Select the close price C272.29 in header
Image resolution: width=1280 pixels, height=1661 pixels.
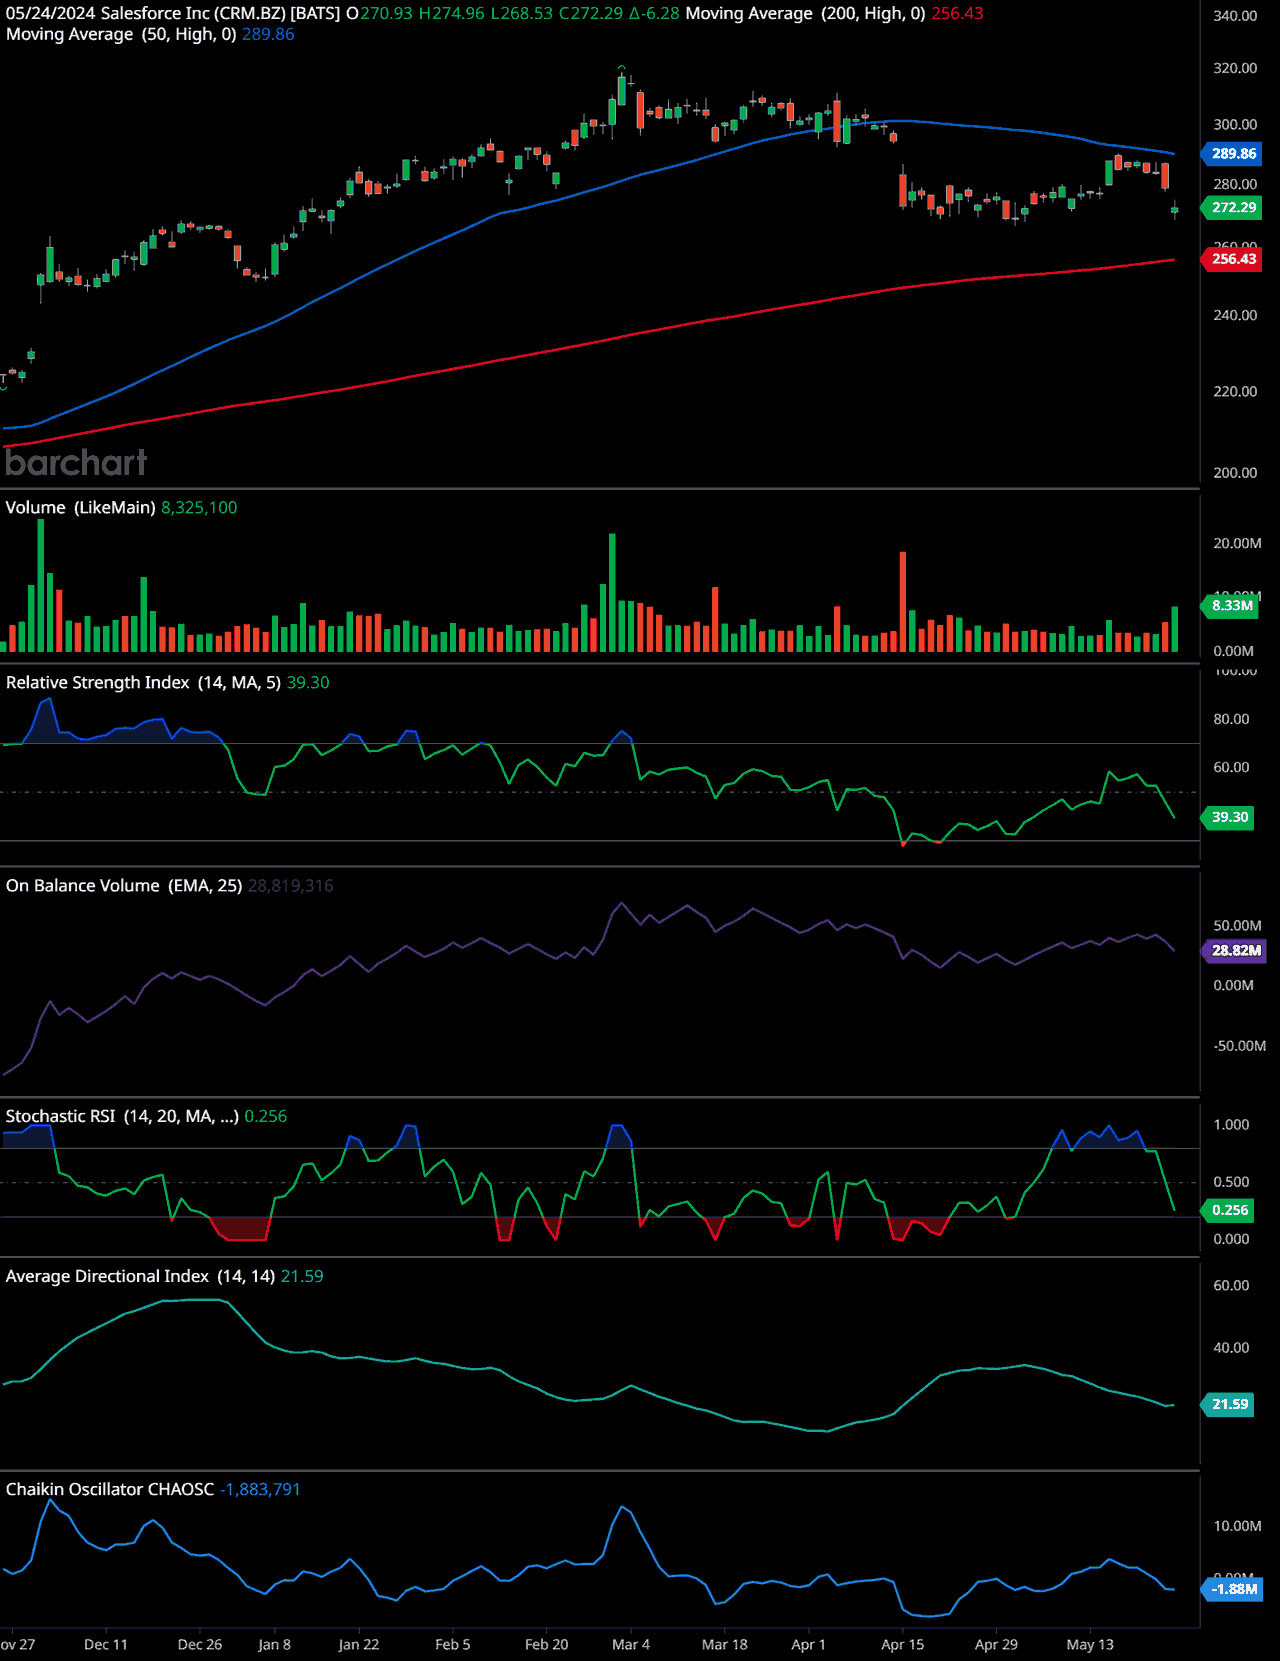coord(591,14)
